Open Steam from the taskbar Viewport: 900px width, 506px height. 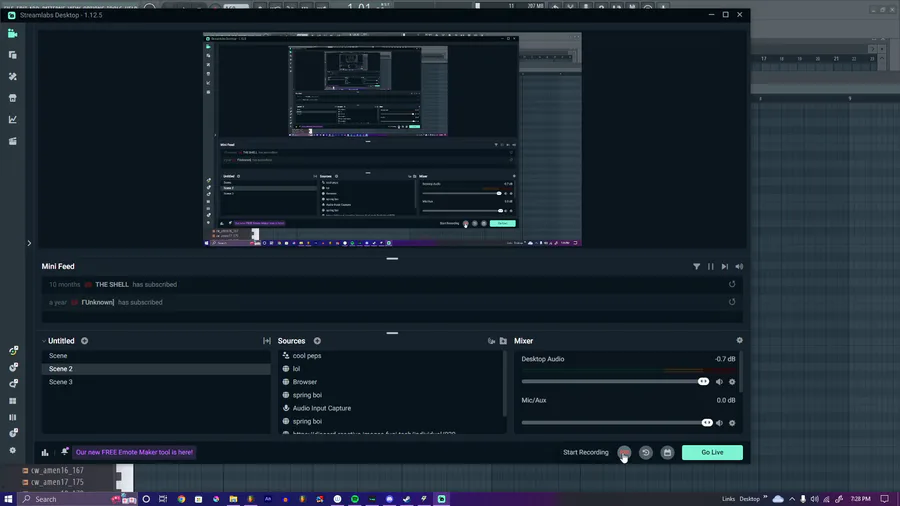click(x=406, y=499)
